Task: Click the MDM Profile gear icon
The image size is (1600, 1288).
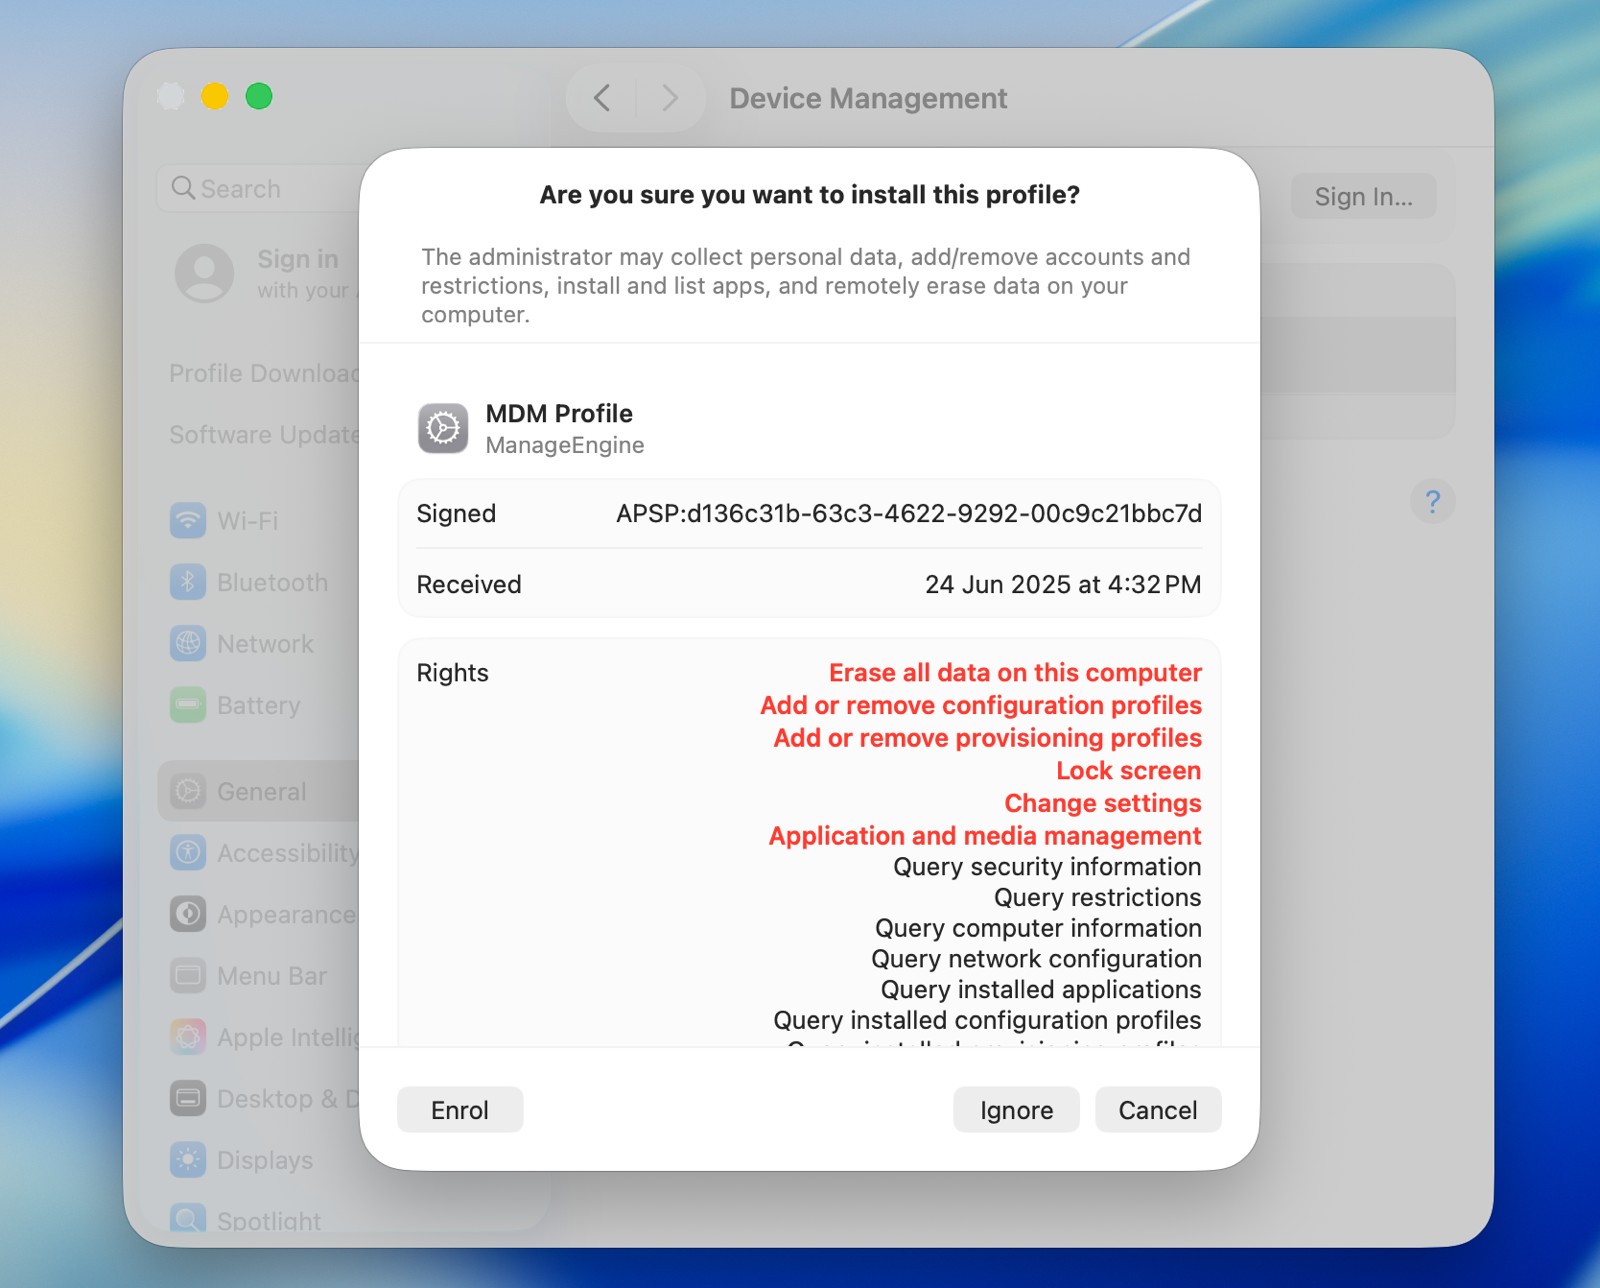Action: [443, 427]
